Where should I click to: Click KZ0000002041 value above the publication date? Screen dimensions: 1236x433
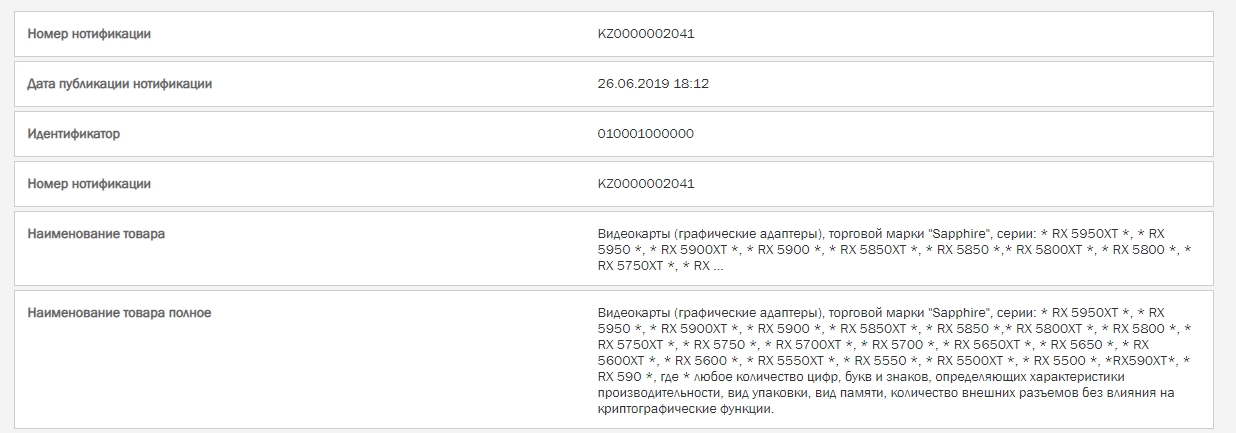[646, 34]
